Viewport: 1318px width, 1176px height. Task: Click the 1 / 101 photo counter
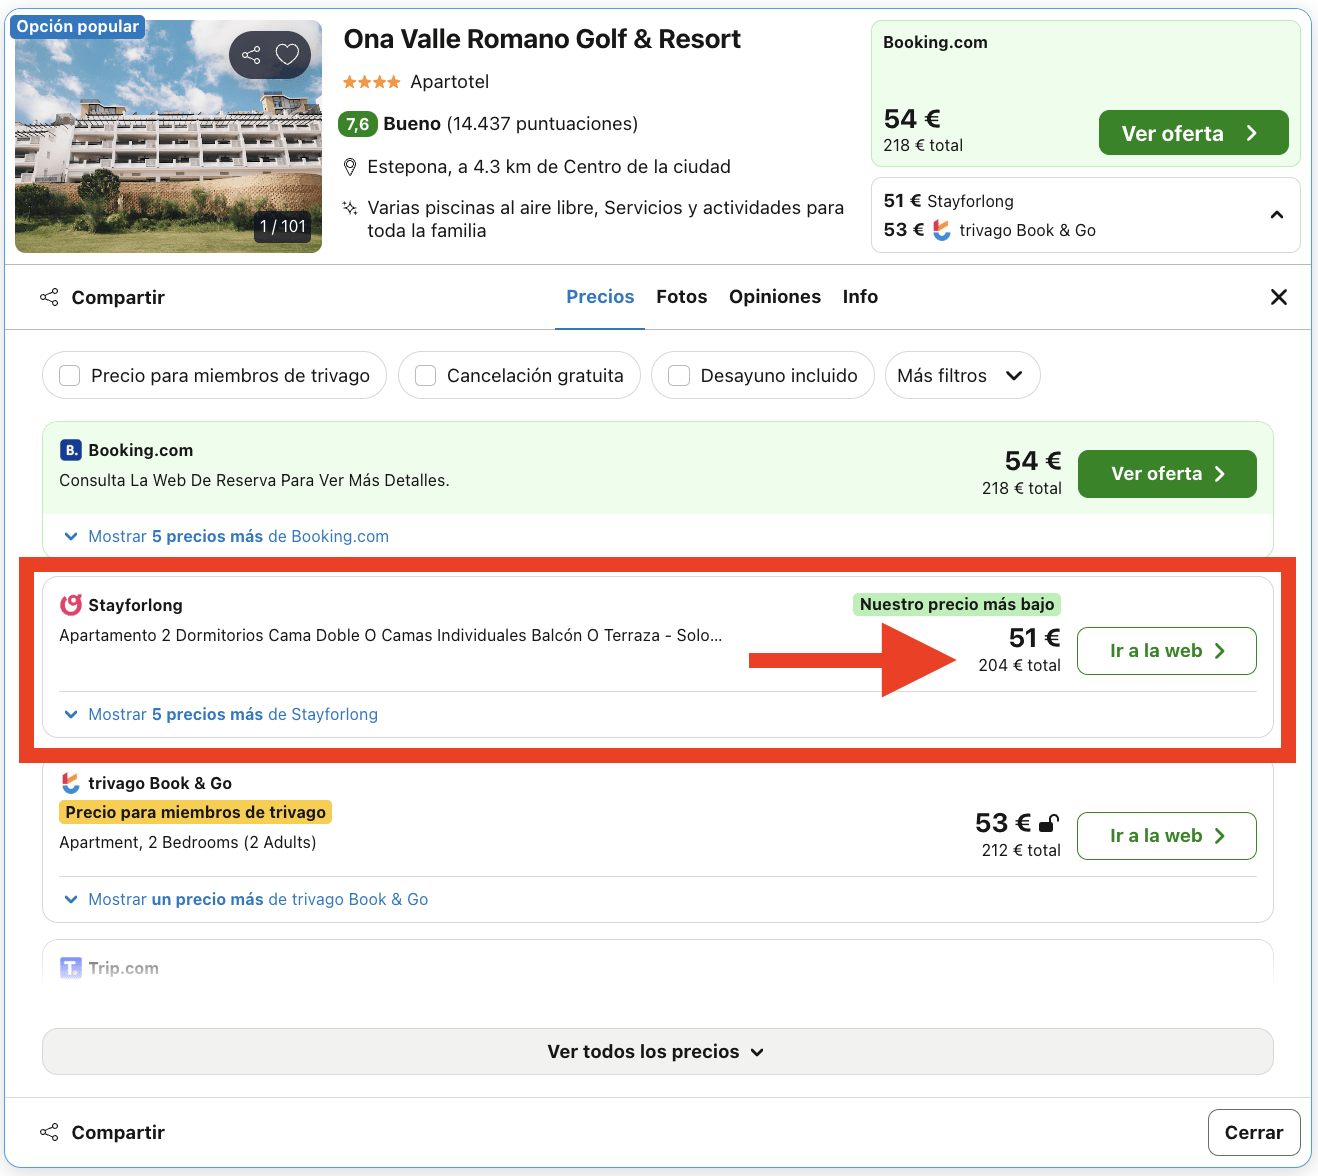pyautogui.click(x=283, y=226)
